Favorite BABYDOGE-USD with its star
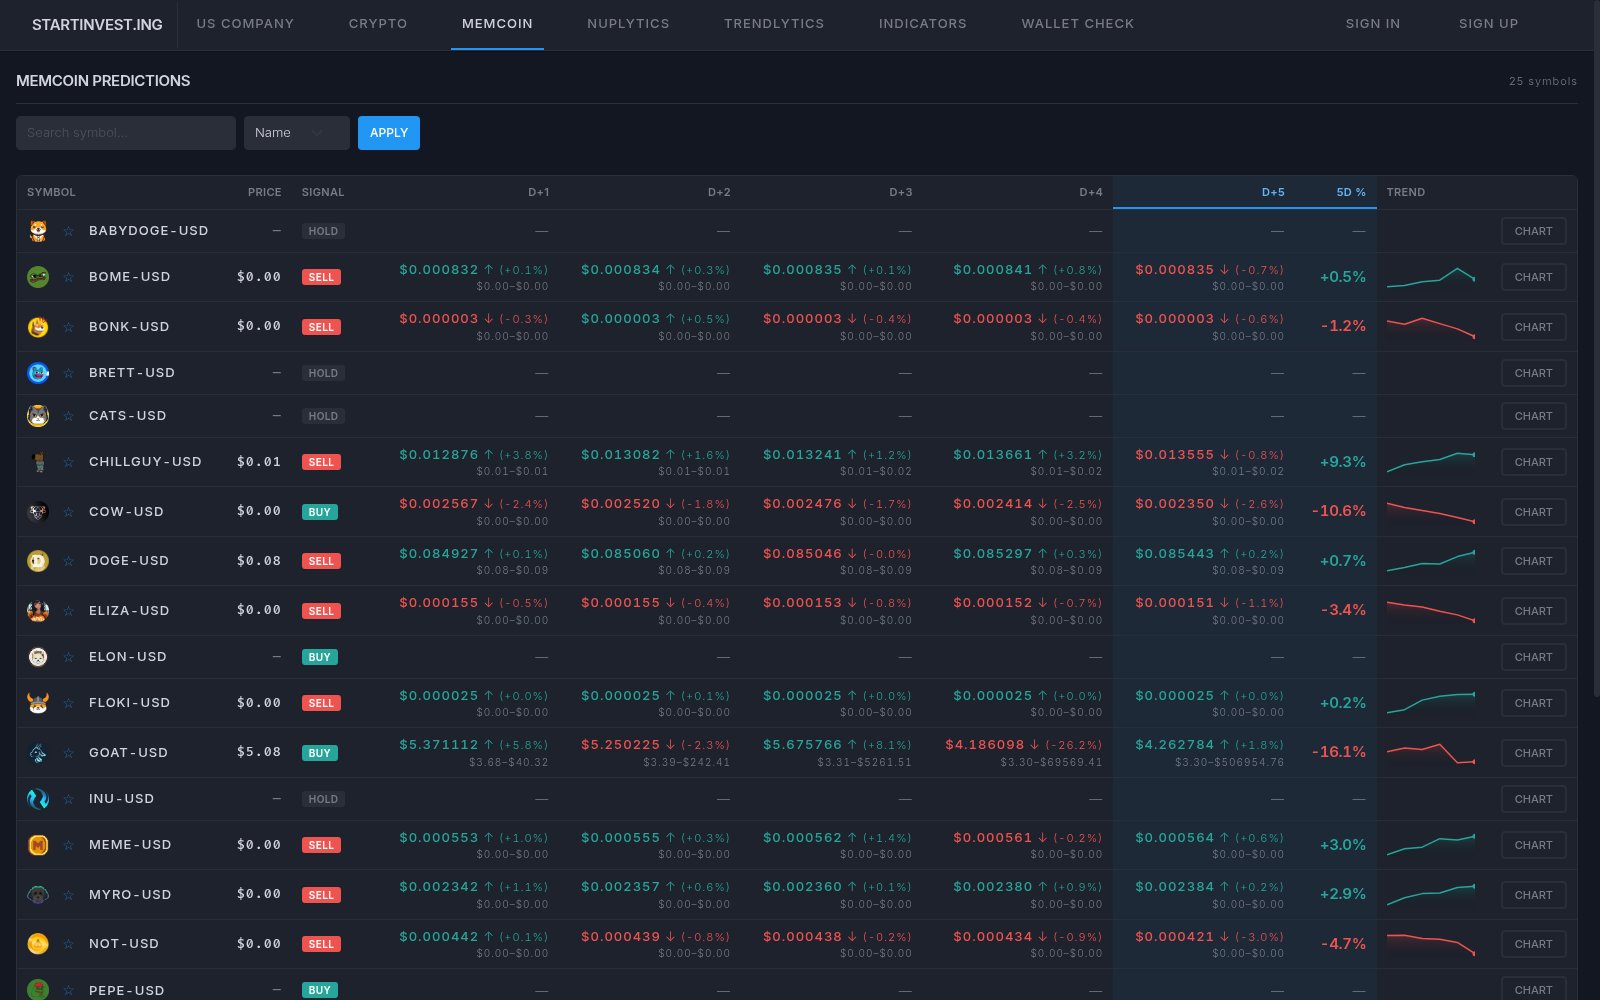Viewport: 1600px width, 1000px height. (69, 231)
